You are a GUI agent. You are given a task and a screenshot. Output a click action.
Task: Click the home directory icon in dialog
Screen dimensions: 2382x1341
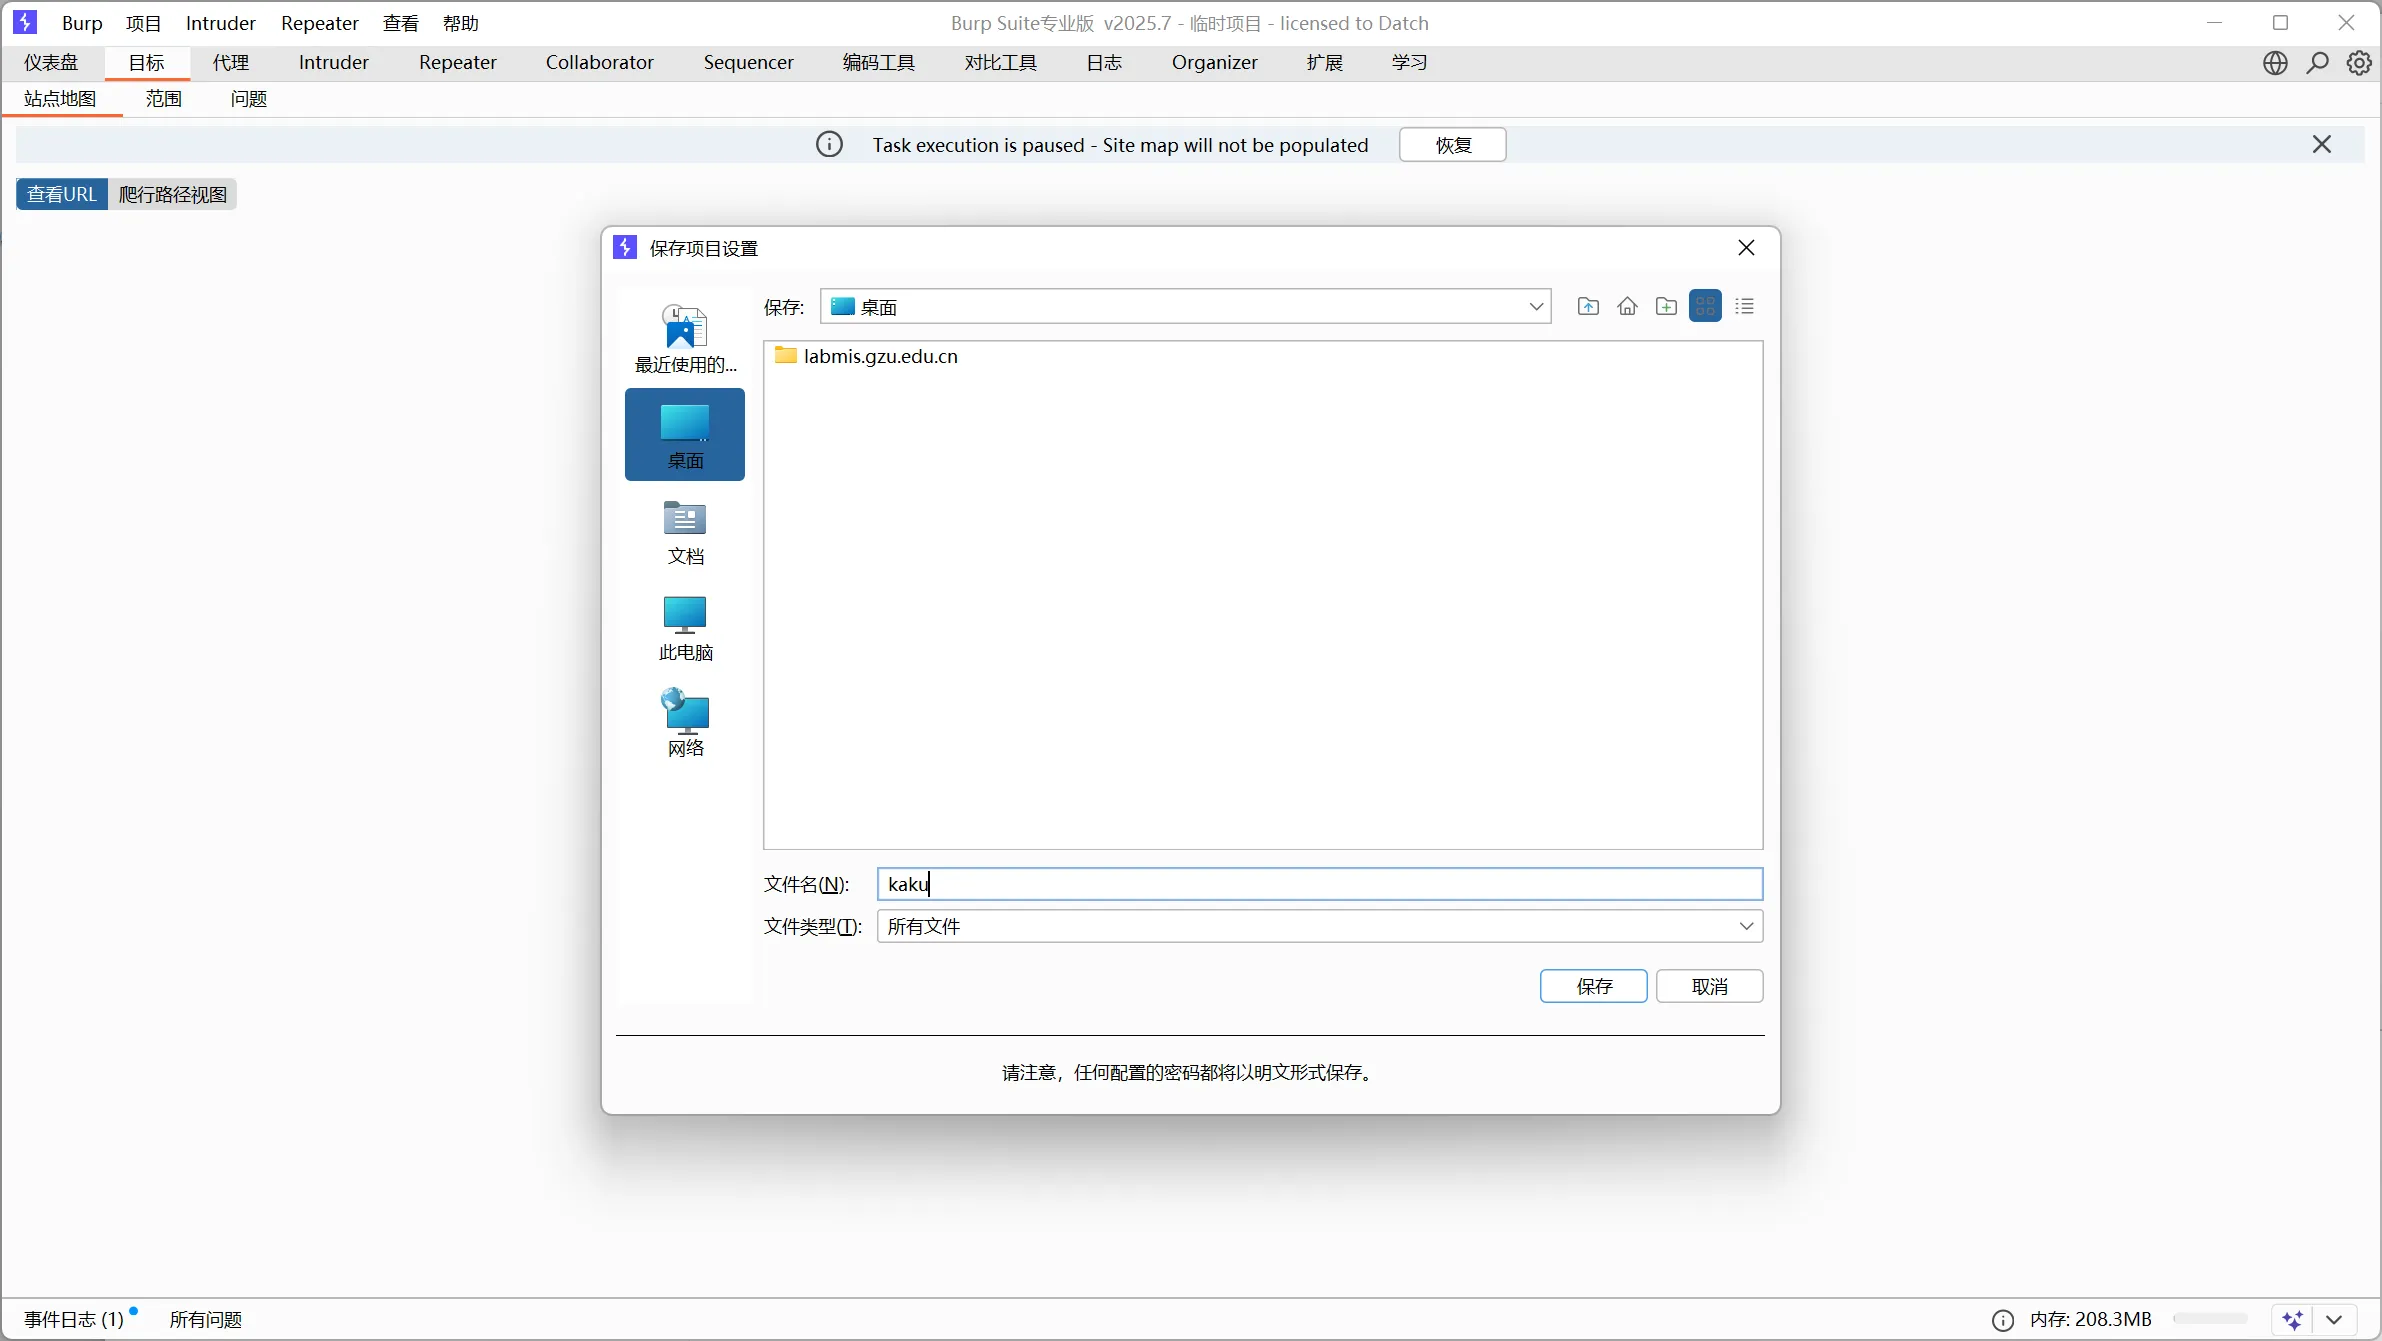click(x=1627, y=306)
